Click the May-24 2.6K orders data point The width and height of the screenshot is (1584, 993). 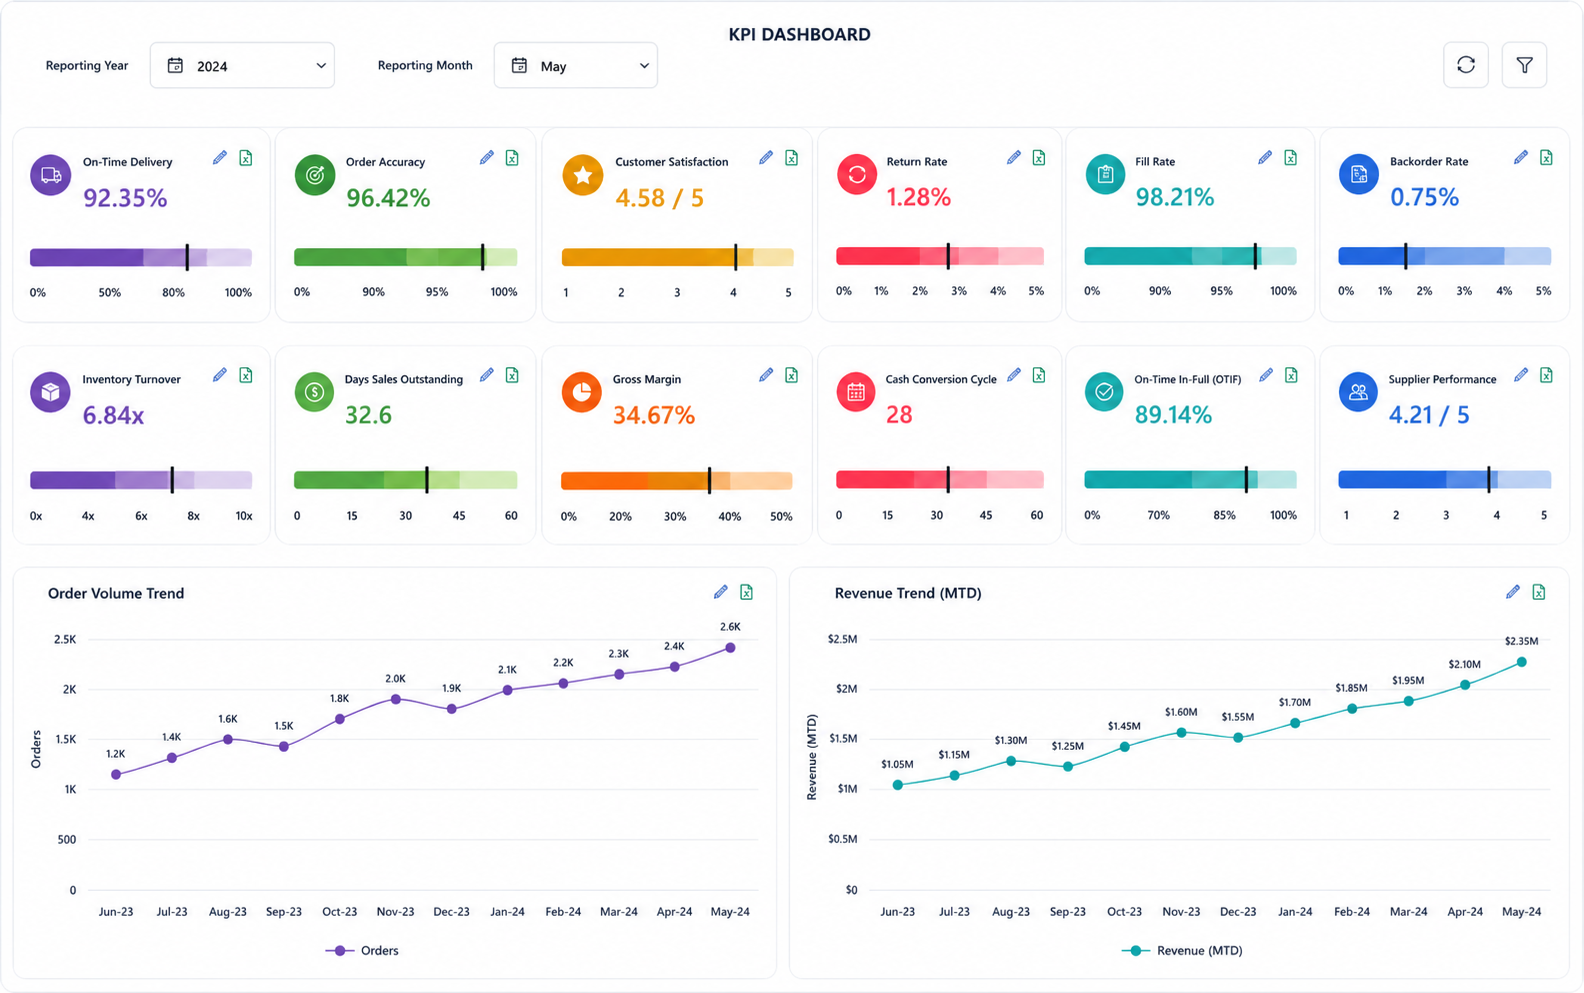click(x=731, y=648)
